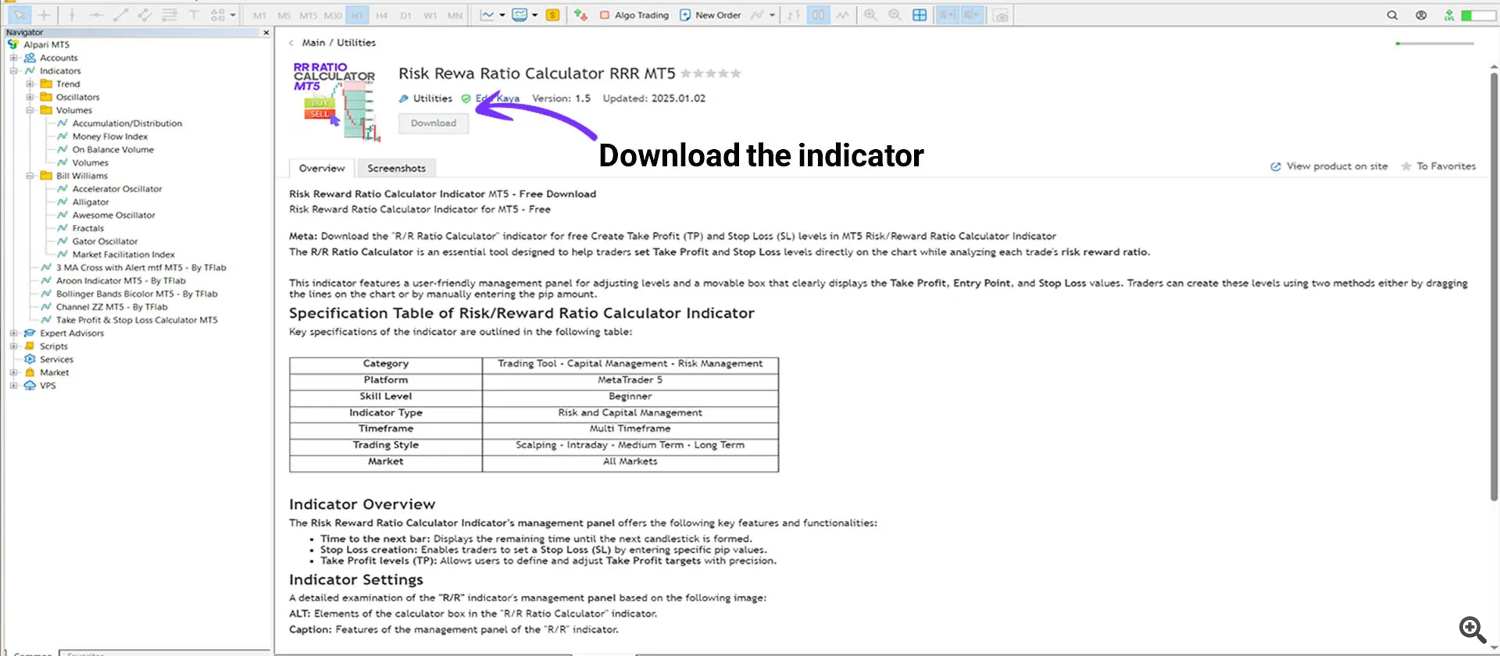Screen dimensions: 1500x656
Task: Toggle the chart shift icon
Action: click(972, 15)
